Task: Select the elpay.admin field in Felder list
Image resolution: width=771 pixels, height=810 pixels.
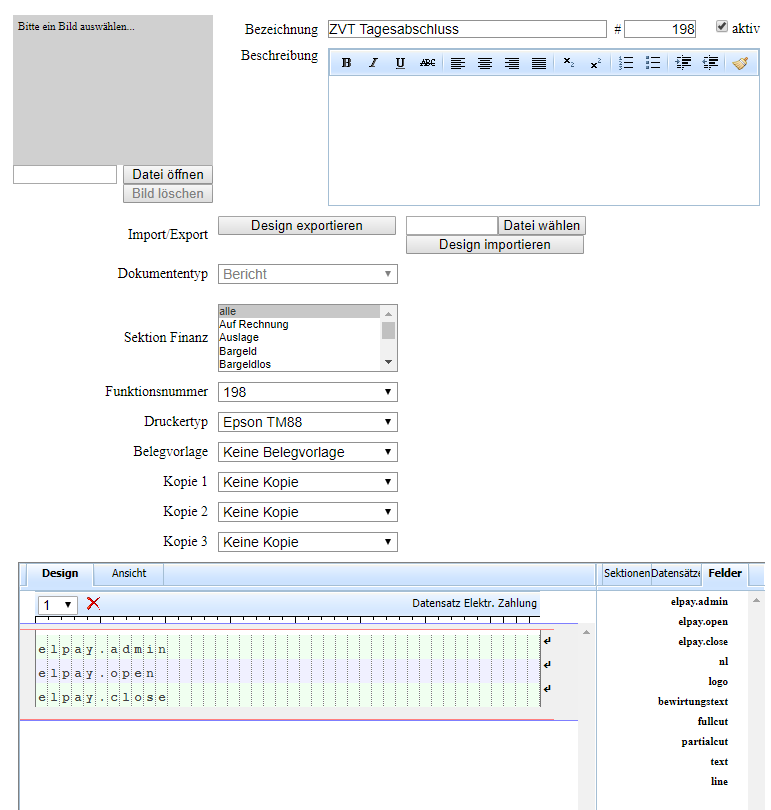Action: pos(699,602)
